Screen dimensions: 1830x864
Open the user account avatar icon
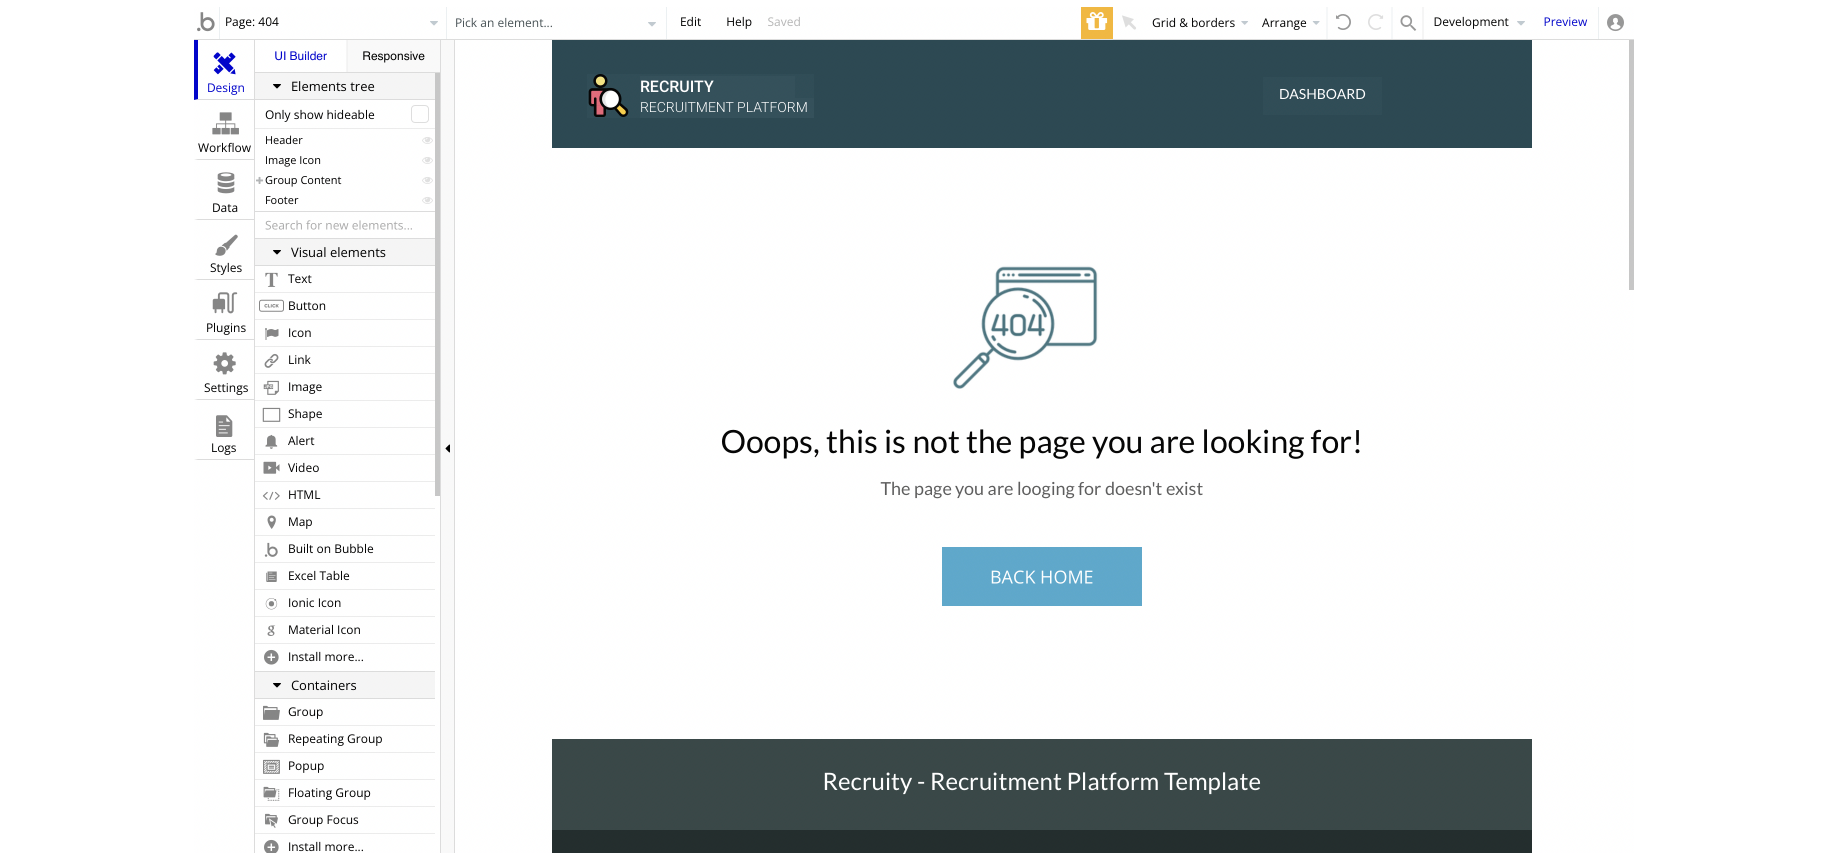click(x=1615, y=22)
